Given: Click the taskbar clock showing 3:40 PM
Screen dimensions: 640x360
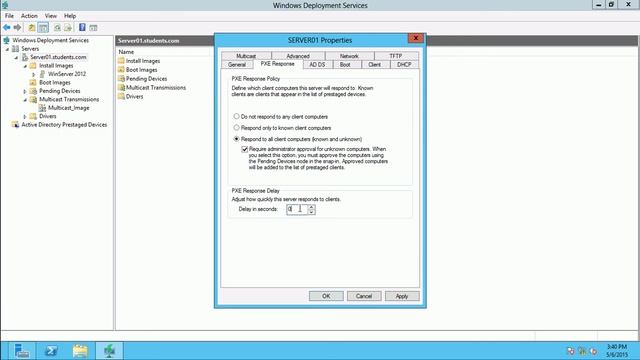Looking at the screenshot, I should [x=617, y=351].
